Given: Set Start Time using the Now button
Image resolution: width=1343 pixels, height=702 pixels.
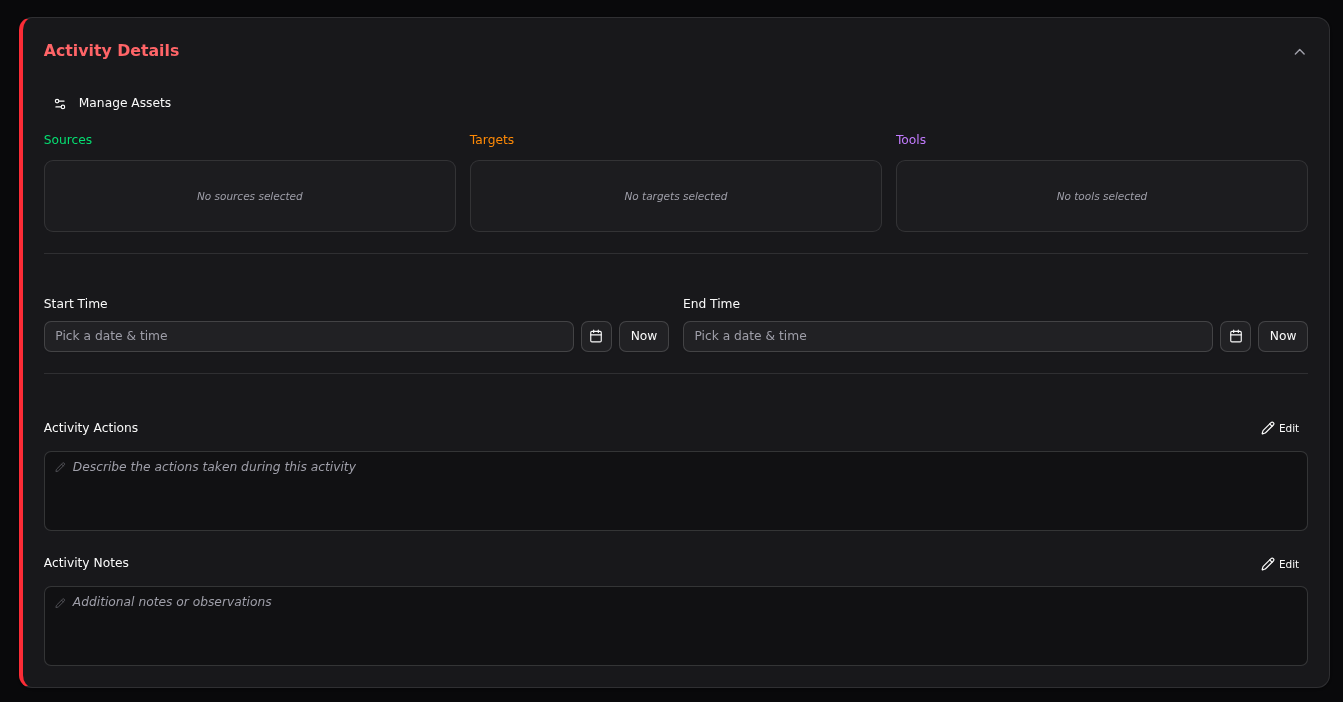Looking at the screenshot, I should click(x=643, y=337).
